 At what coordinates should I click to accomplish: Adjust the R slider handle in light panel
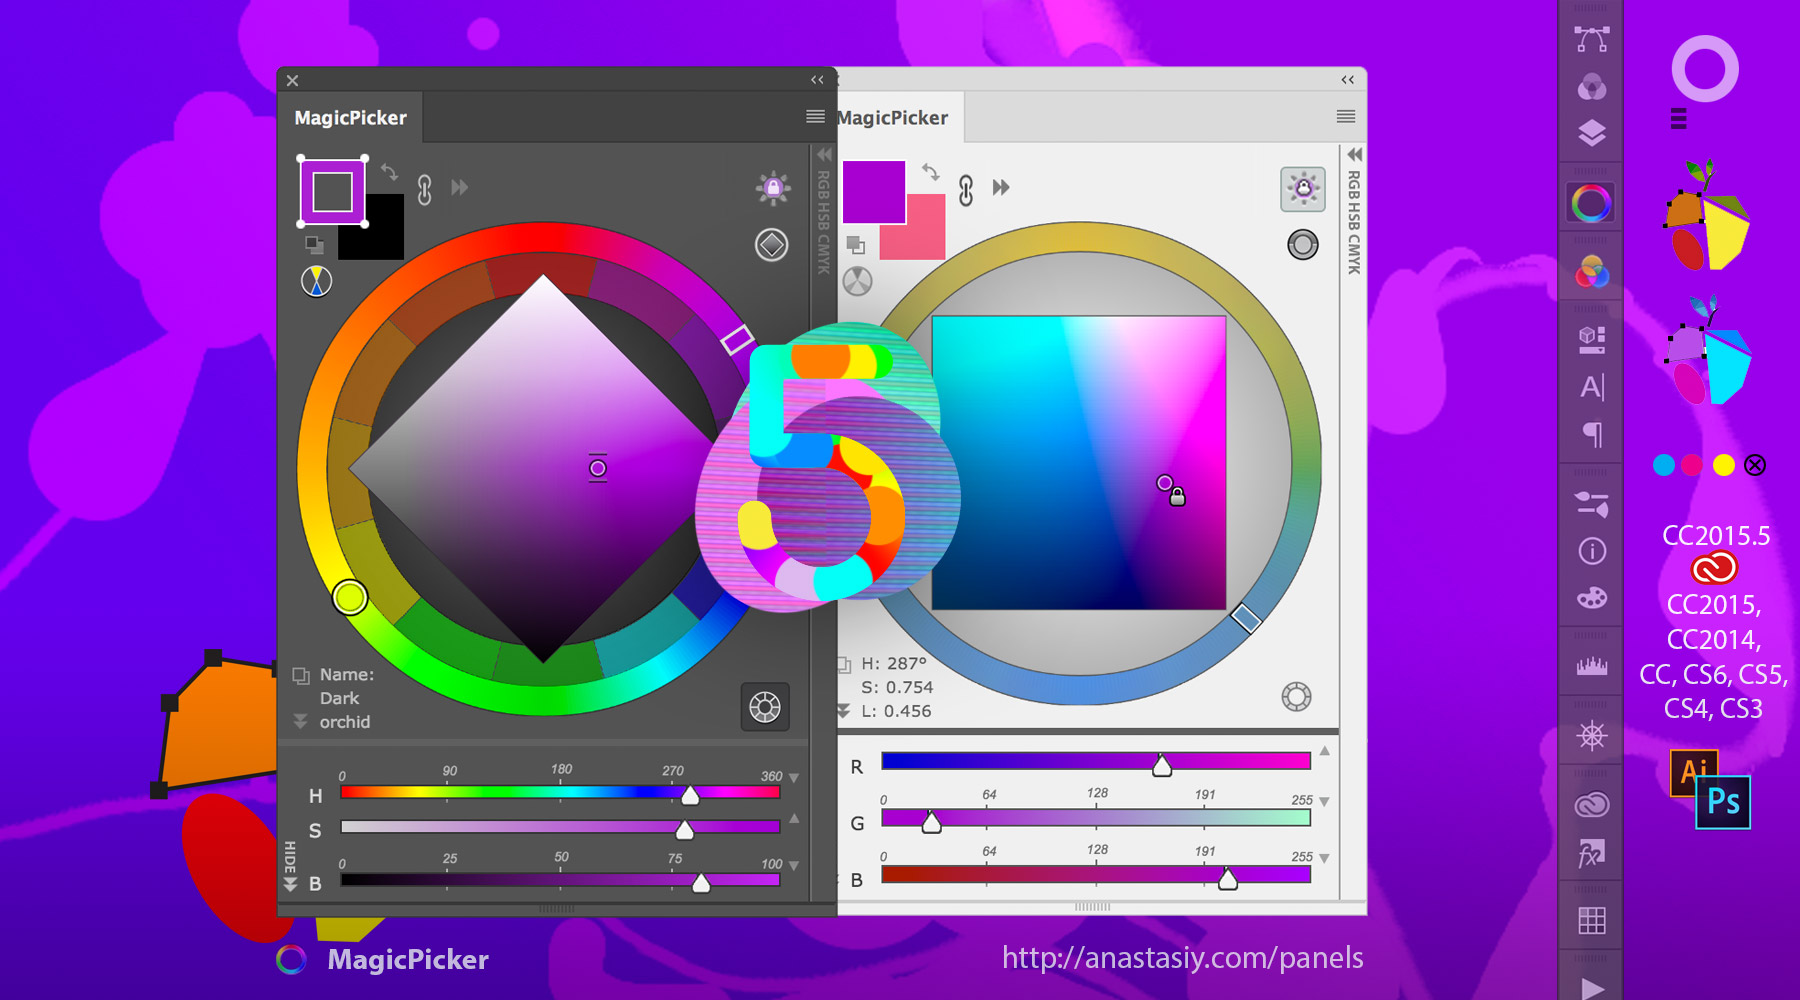pyautogui.click(x=1162, y=766)
